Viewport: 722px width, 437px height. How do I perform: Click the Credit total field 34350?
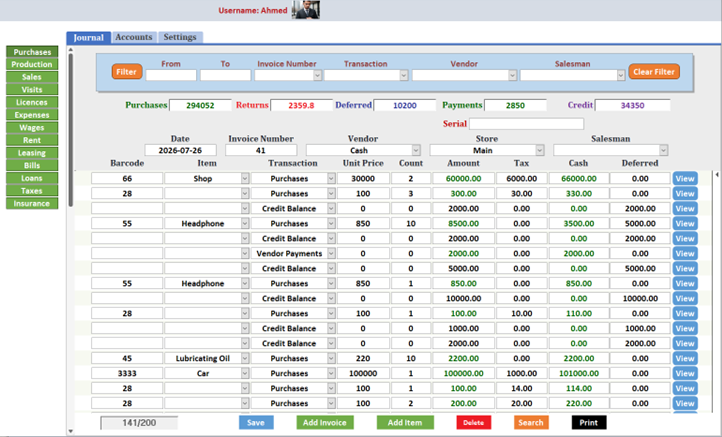(632, 105)
